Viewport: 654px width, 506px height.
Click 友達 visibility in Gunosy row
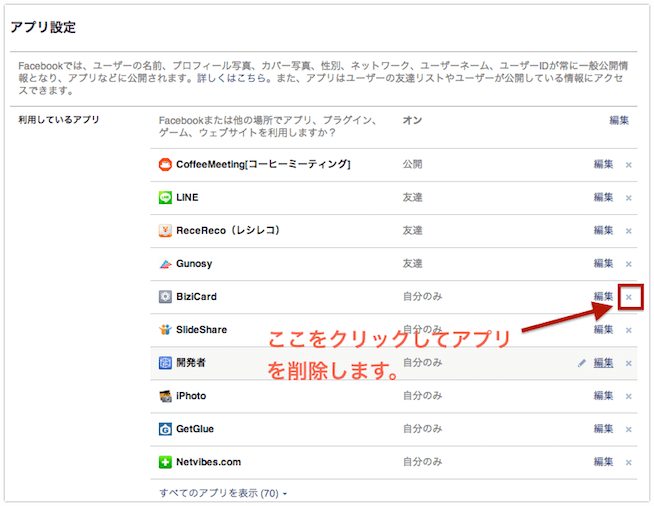pos(413,264)
